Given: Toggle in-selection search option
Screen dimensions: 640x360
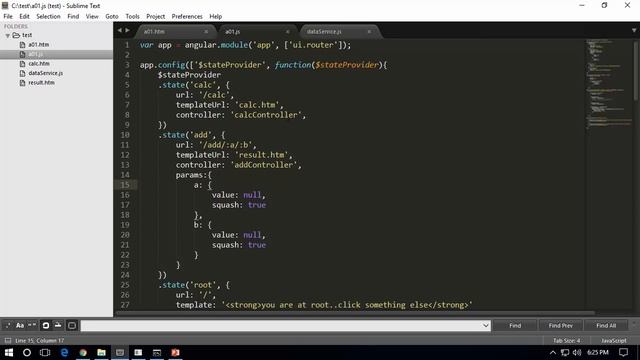Looking at the screenshot, I should pyautogui.click(x=58, y=325).
